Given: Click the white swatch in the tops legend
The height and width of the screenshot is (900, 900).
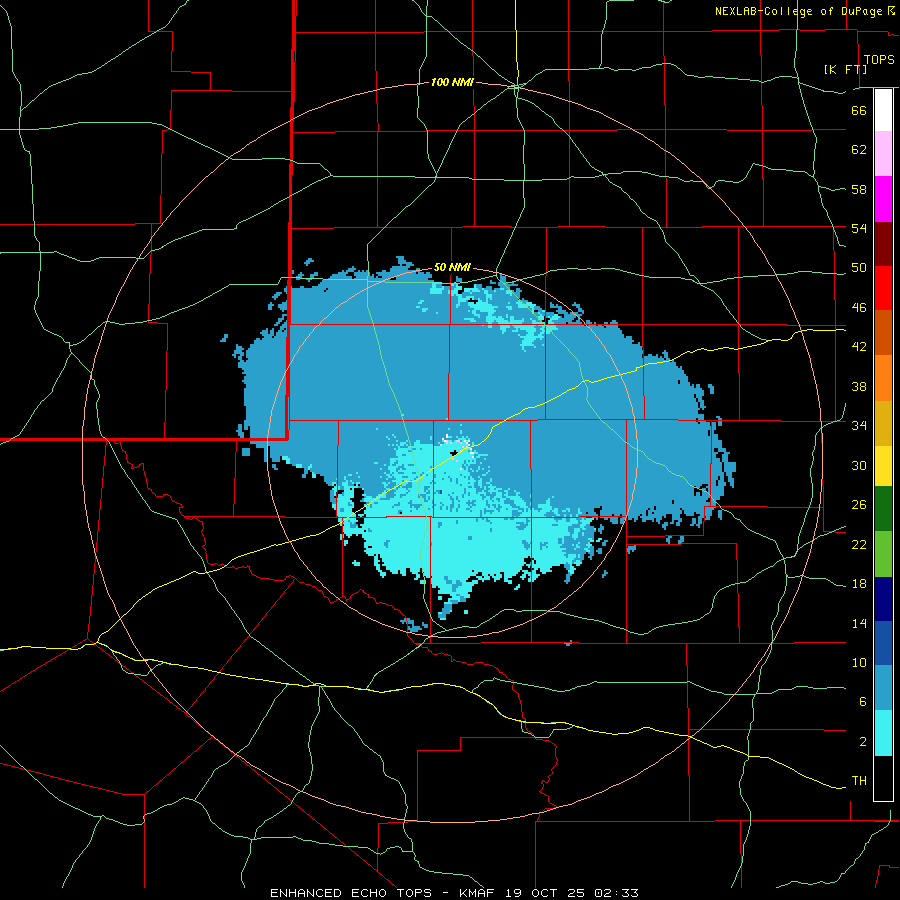Looking at the screenshot, I should click(x=883, y=110).
